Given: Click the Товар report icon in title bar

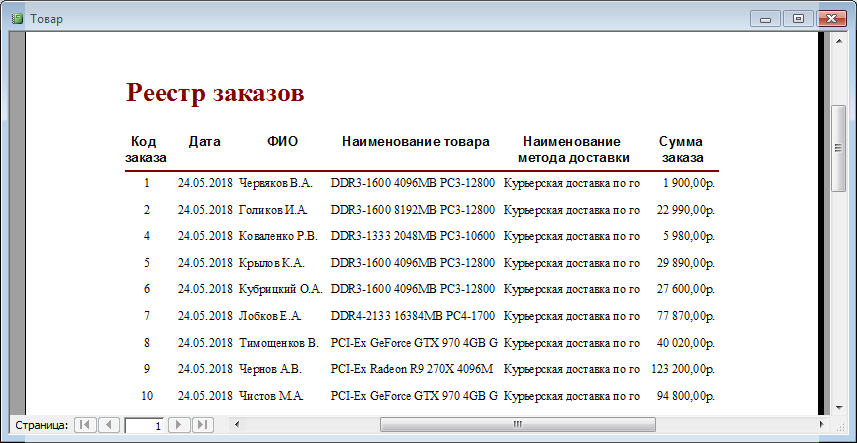Looking at the screenshot, I should (17, 18).
